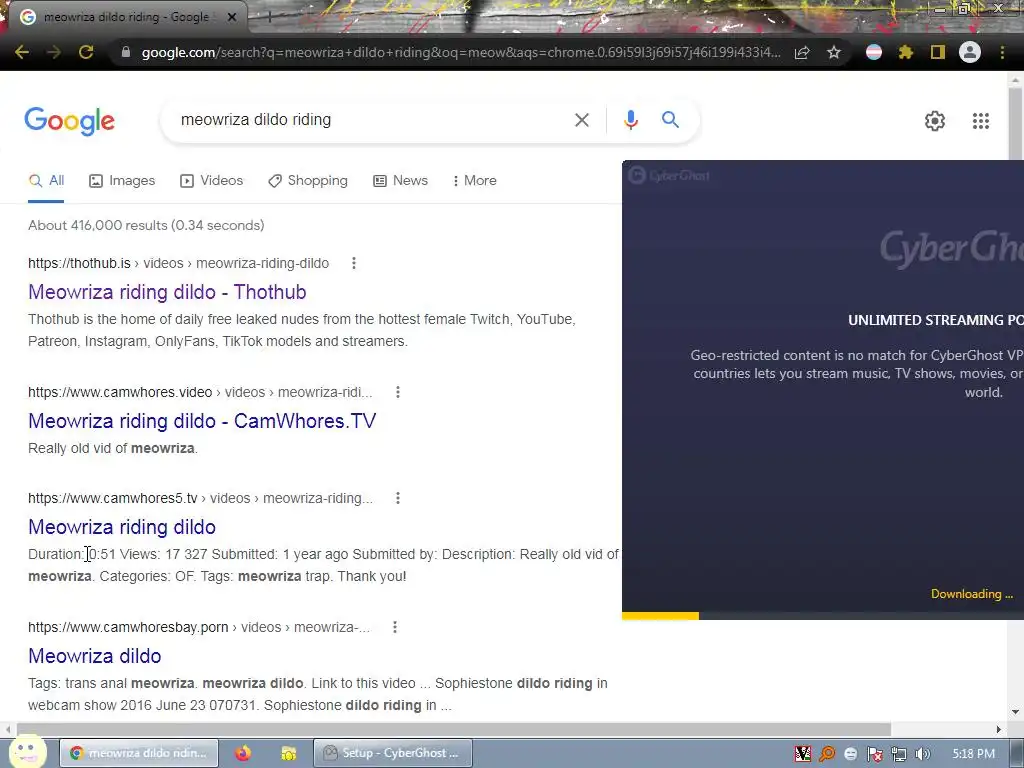Open the Extensions puzzle menu
Viewport: 1024px width, 768px height.
[x=906, y=52]
